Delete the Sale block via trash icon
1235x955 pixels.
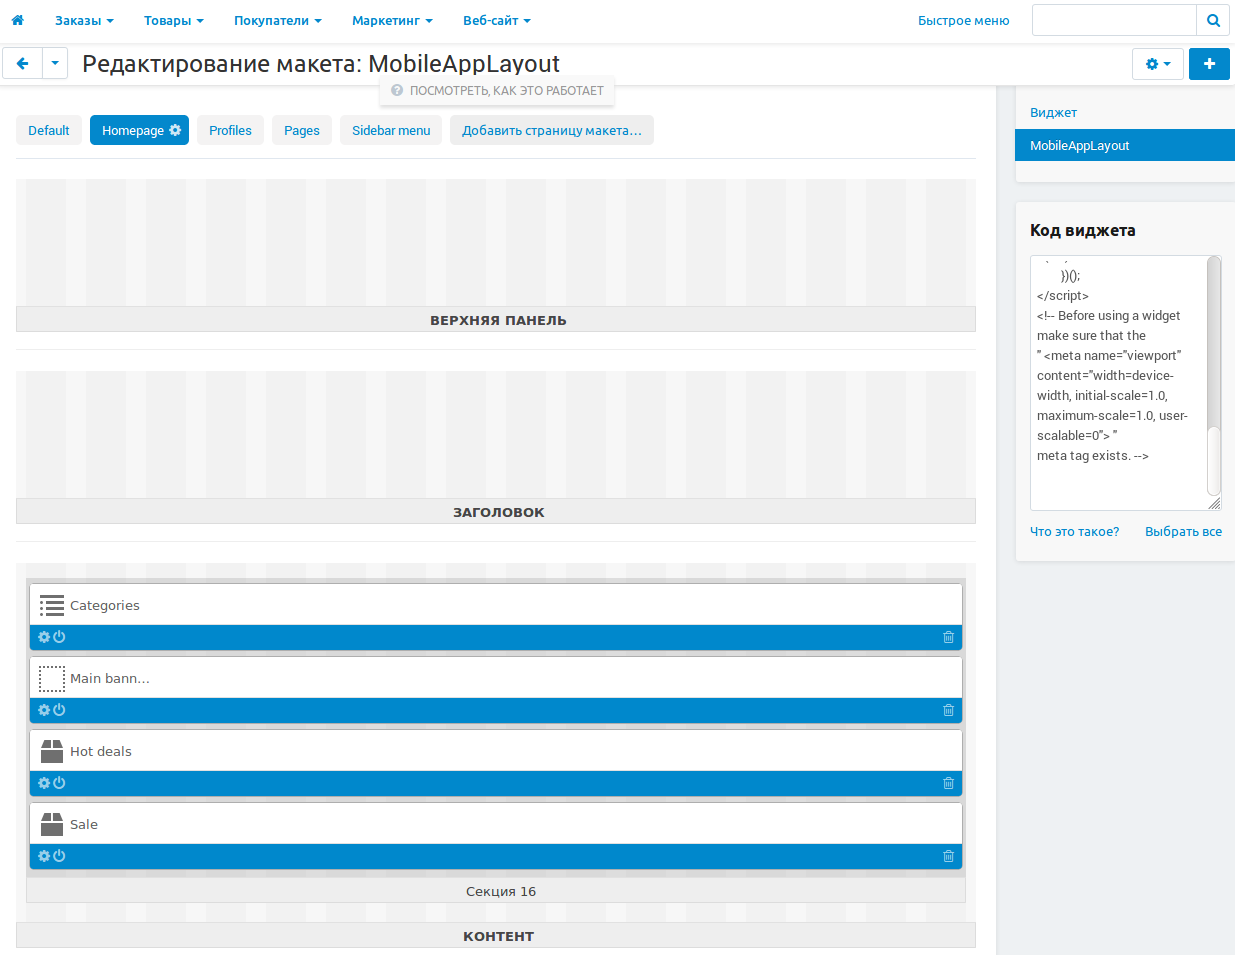pyautogui.click(x=948, y=856)
